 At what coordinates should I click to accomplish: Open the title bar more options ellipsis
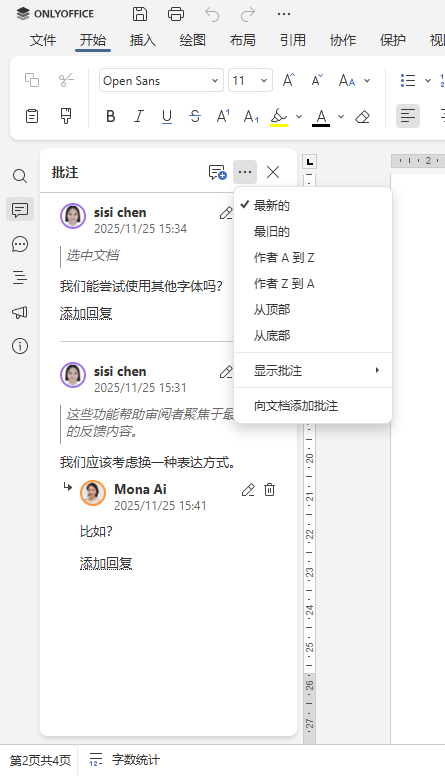(284, 14)
